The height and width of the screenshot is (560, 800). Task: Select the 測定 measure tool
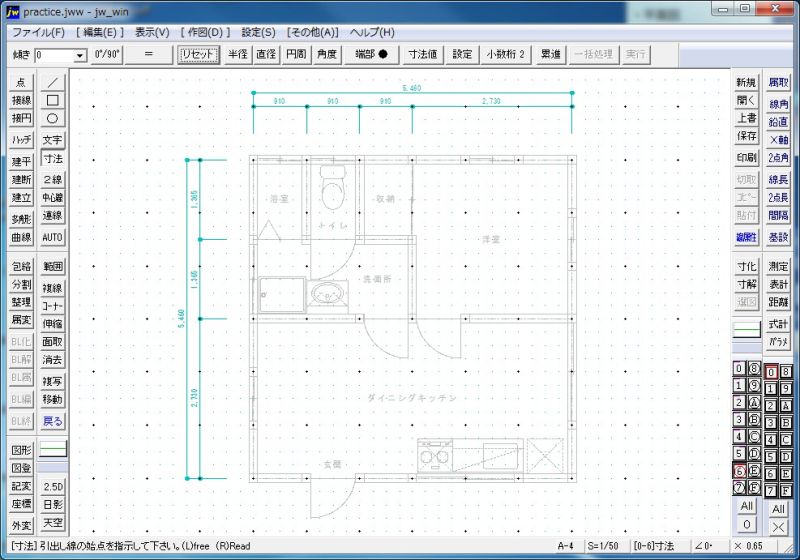pyautogui.click(x=778, y=266)
